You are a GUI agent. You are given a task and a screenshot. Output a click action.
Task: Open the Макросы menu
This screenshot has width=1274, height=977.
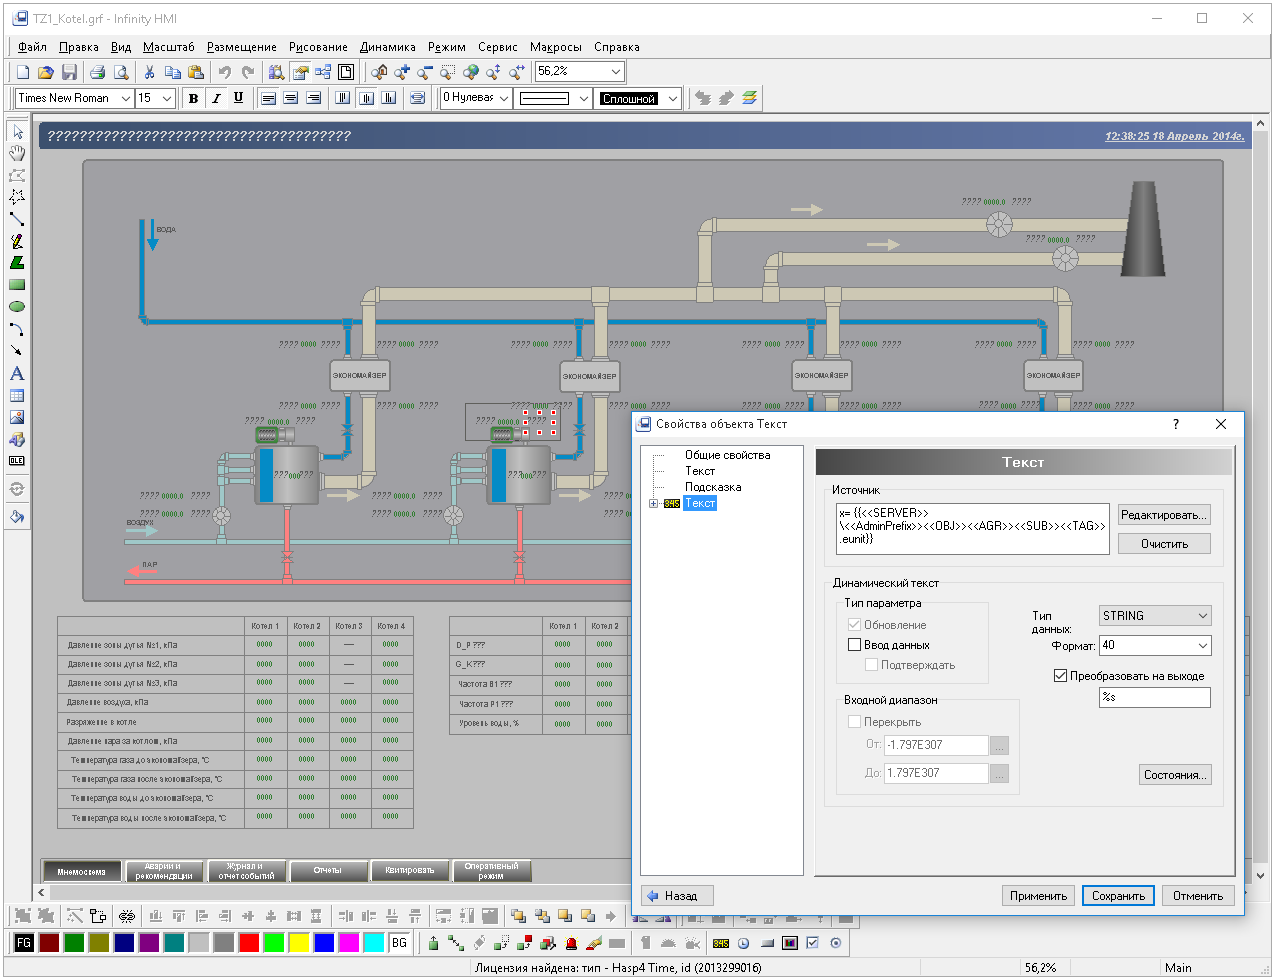click(x=555, y=47)
